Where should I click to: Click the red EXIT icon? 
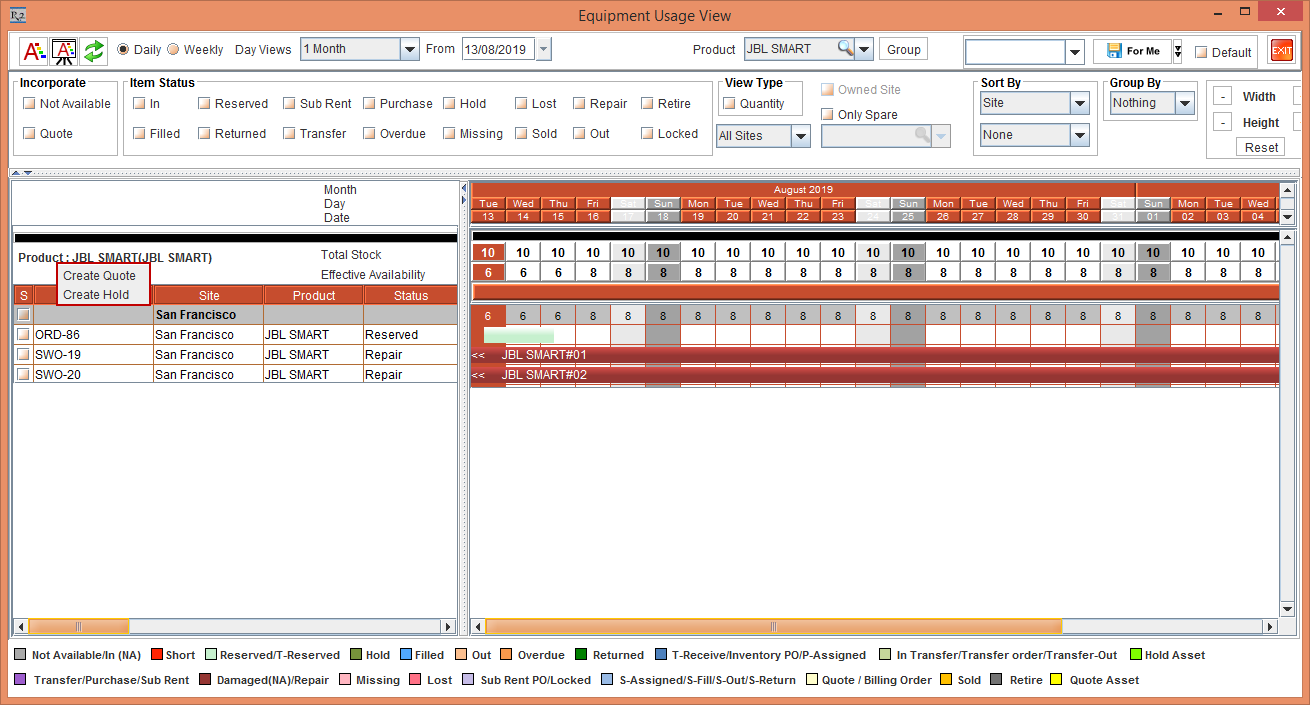1281,50
